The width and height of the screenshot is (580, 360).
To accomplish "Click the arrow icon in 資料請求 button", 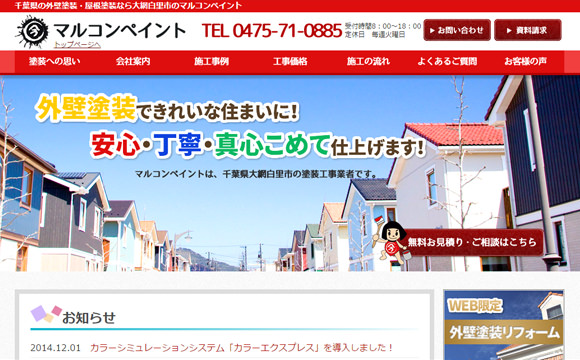I will coord(509,31).
